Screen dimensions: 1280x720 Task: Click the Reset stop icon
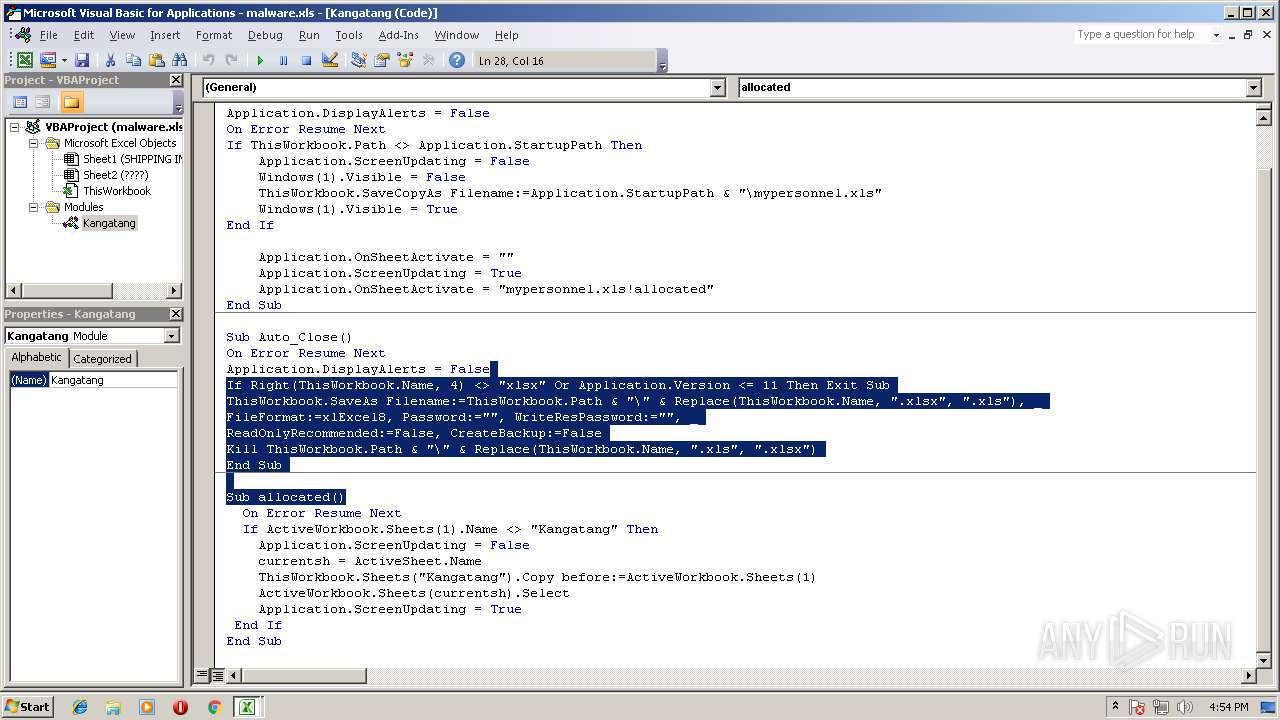(306, 60)
